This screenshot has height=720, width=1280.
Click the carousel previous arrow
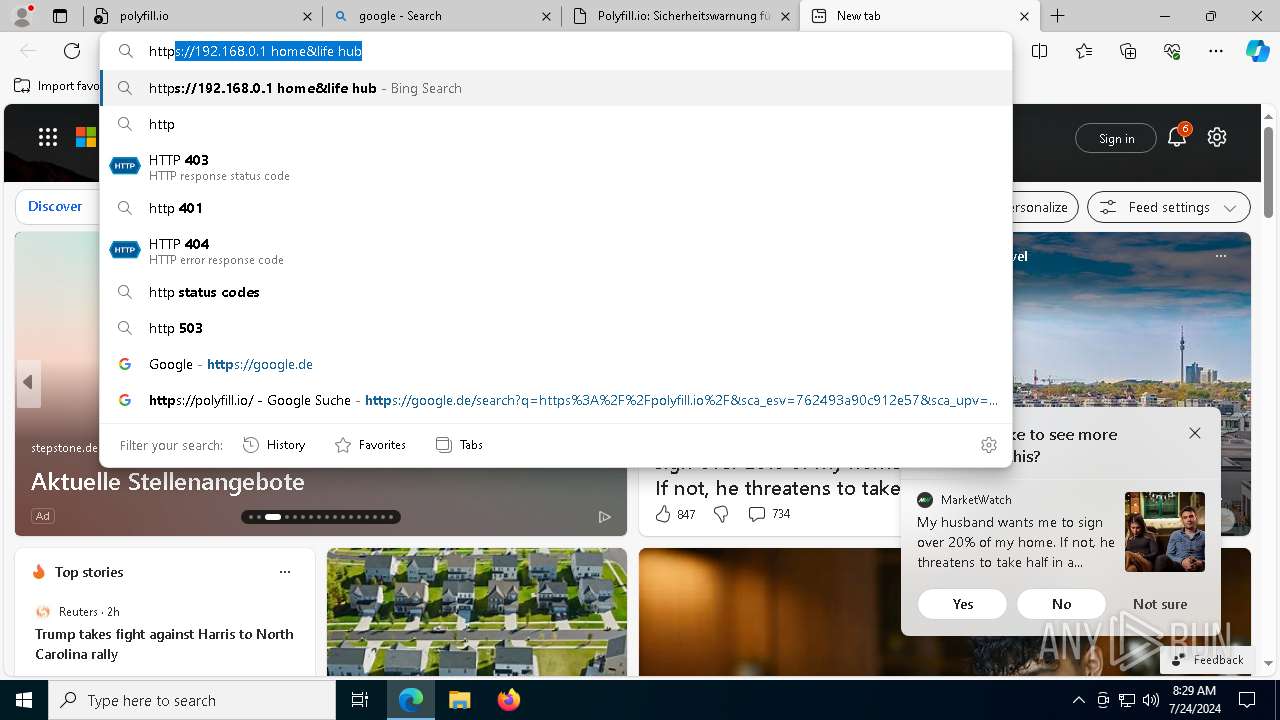click(28, 382)
